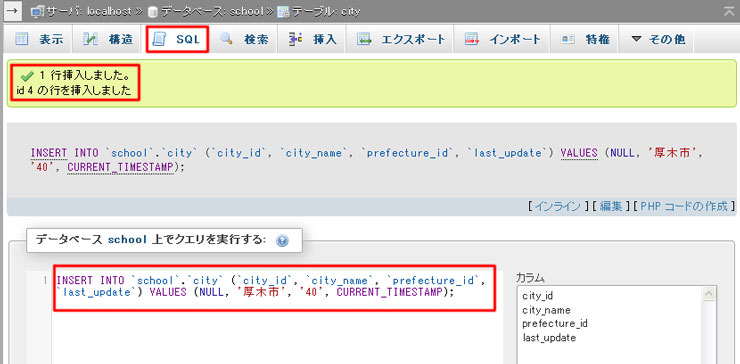Screen dimensions: 740x364
Task: Collapse the top header with the chevron icon
Action: coord(729,12)
